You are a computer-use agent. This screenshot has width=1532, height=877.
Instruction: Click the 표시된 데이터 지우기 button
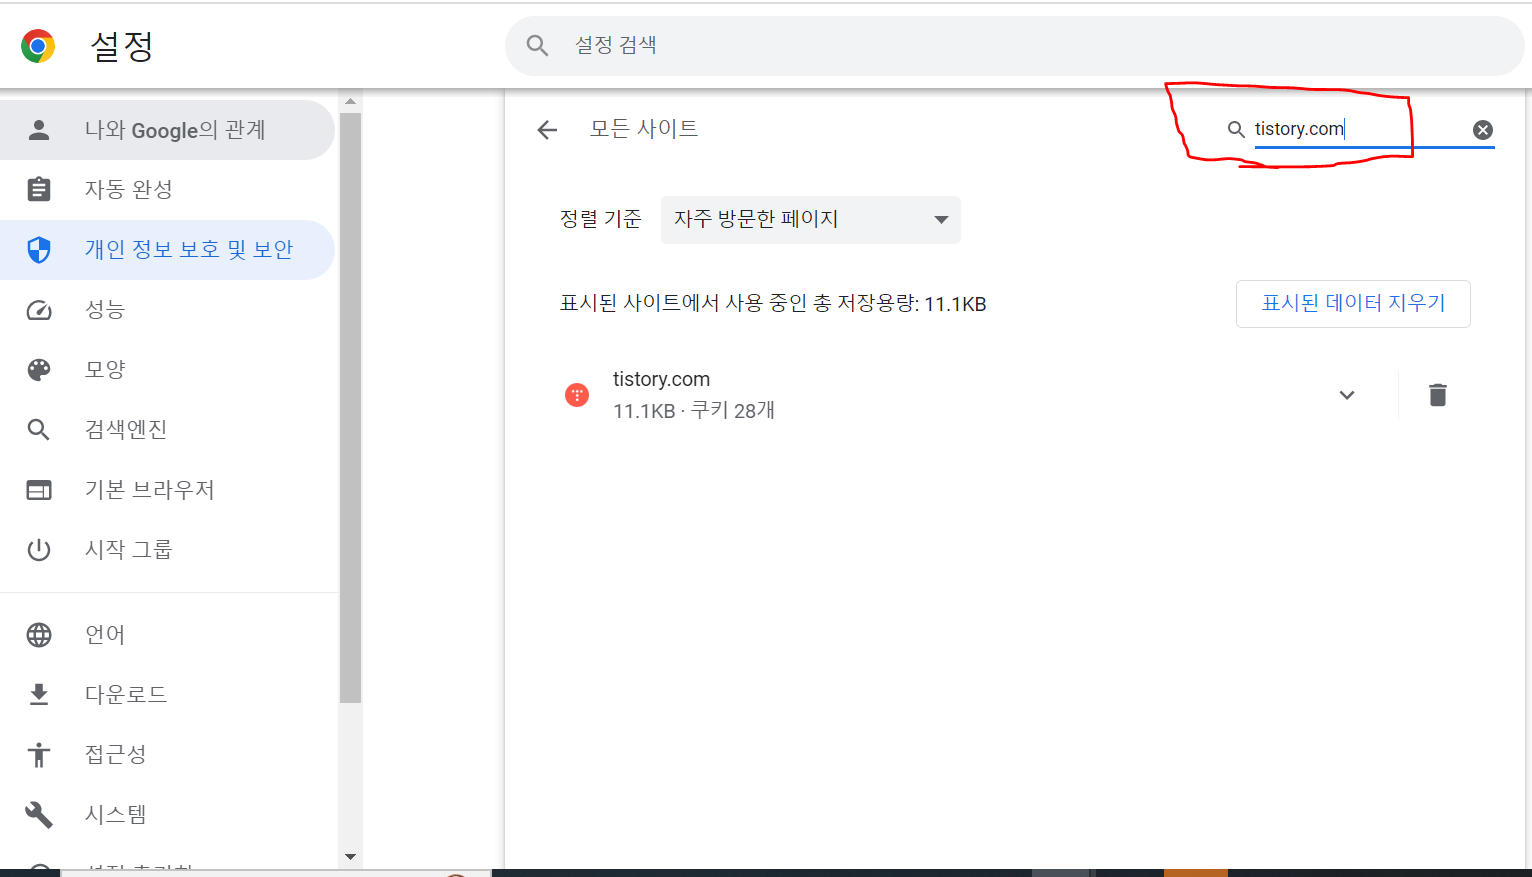click(1353, 304)
